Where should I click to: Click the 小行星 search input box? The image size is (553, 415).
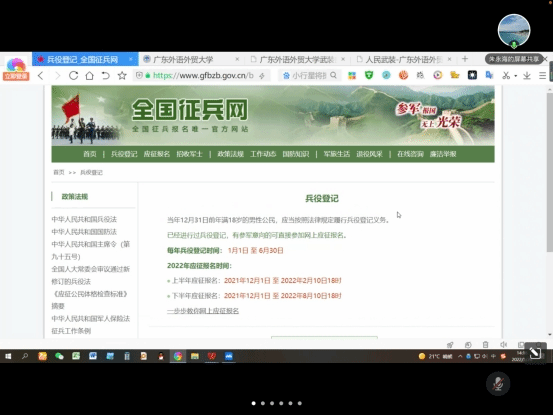(309, 75)
